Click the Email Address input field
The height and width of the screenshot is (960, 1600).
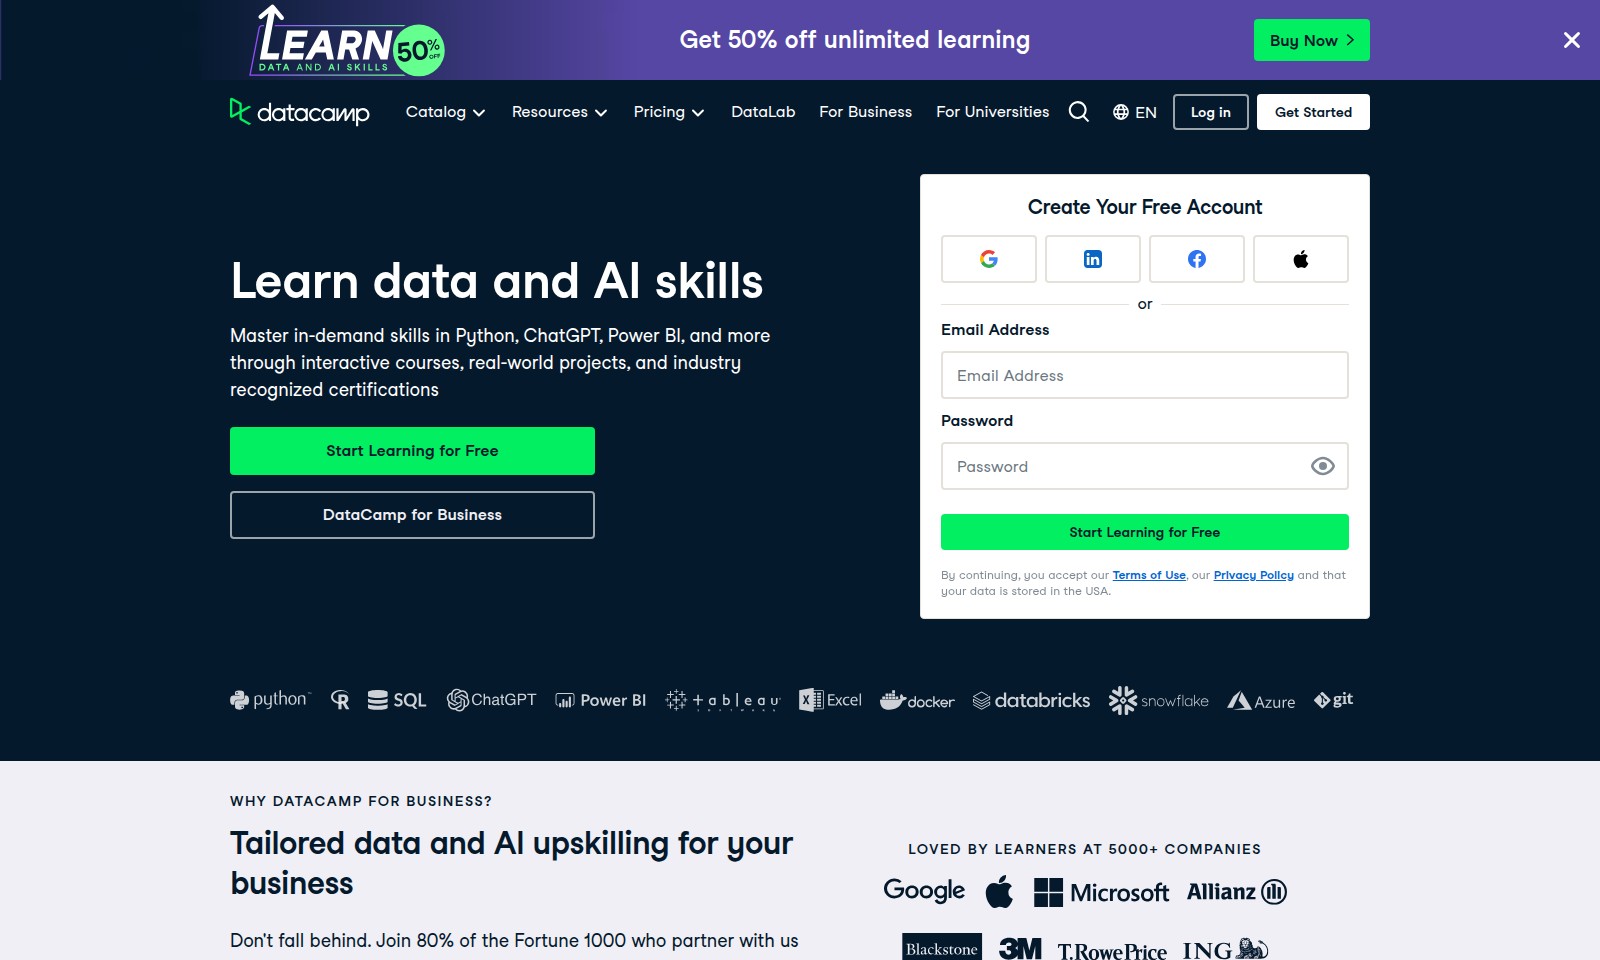tap(1144, 375)
